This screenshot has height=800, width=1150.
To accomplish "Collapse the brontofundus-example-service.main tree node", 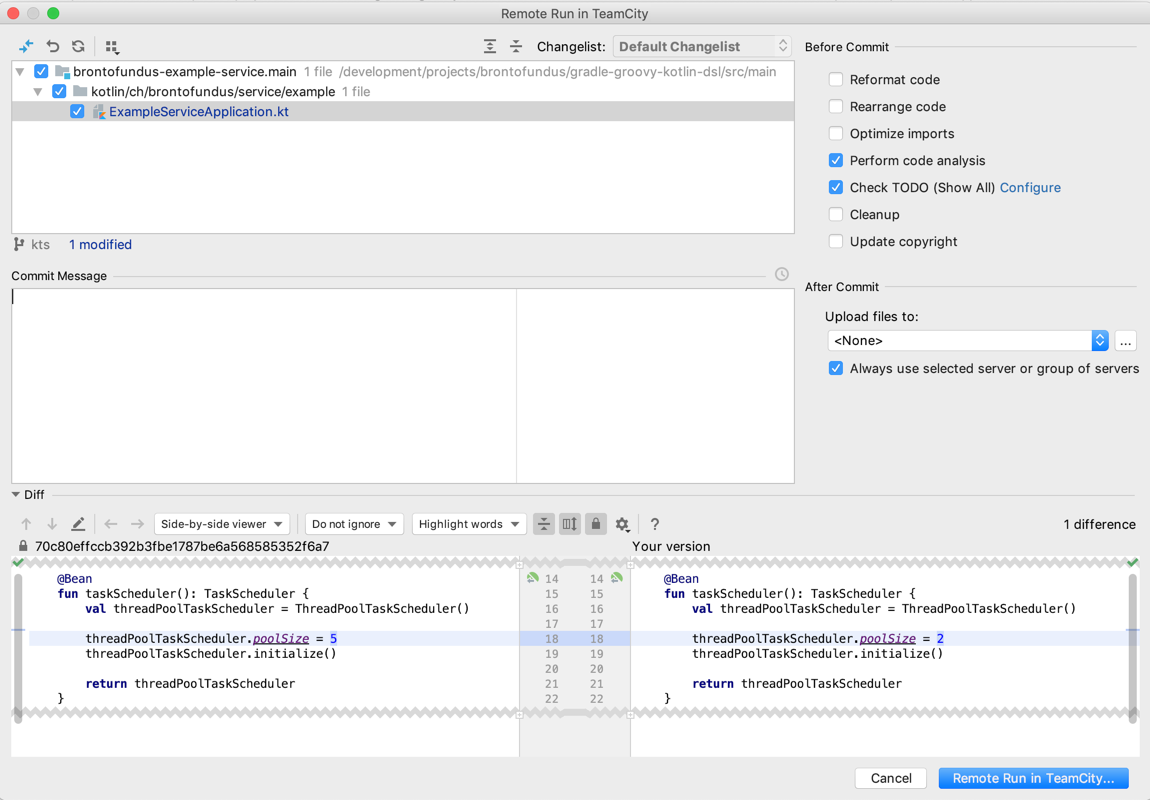I will pyautogui.click(x=21, y=72).
